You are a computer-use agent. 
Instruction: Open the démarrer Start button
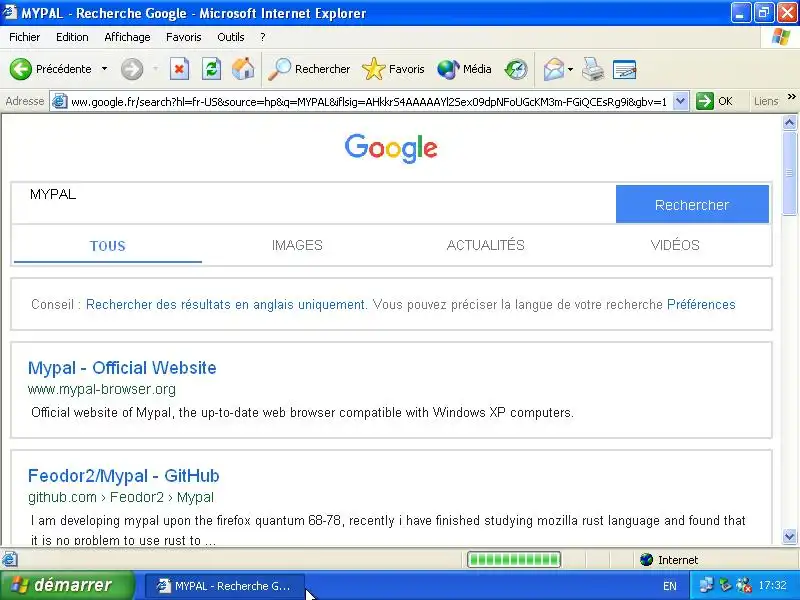67,585
